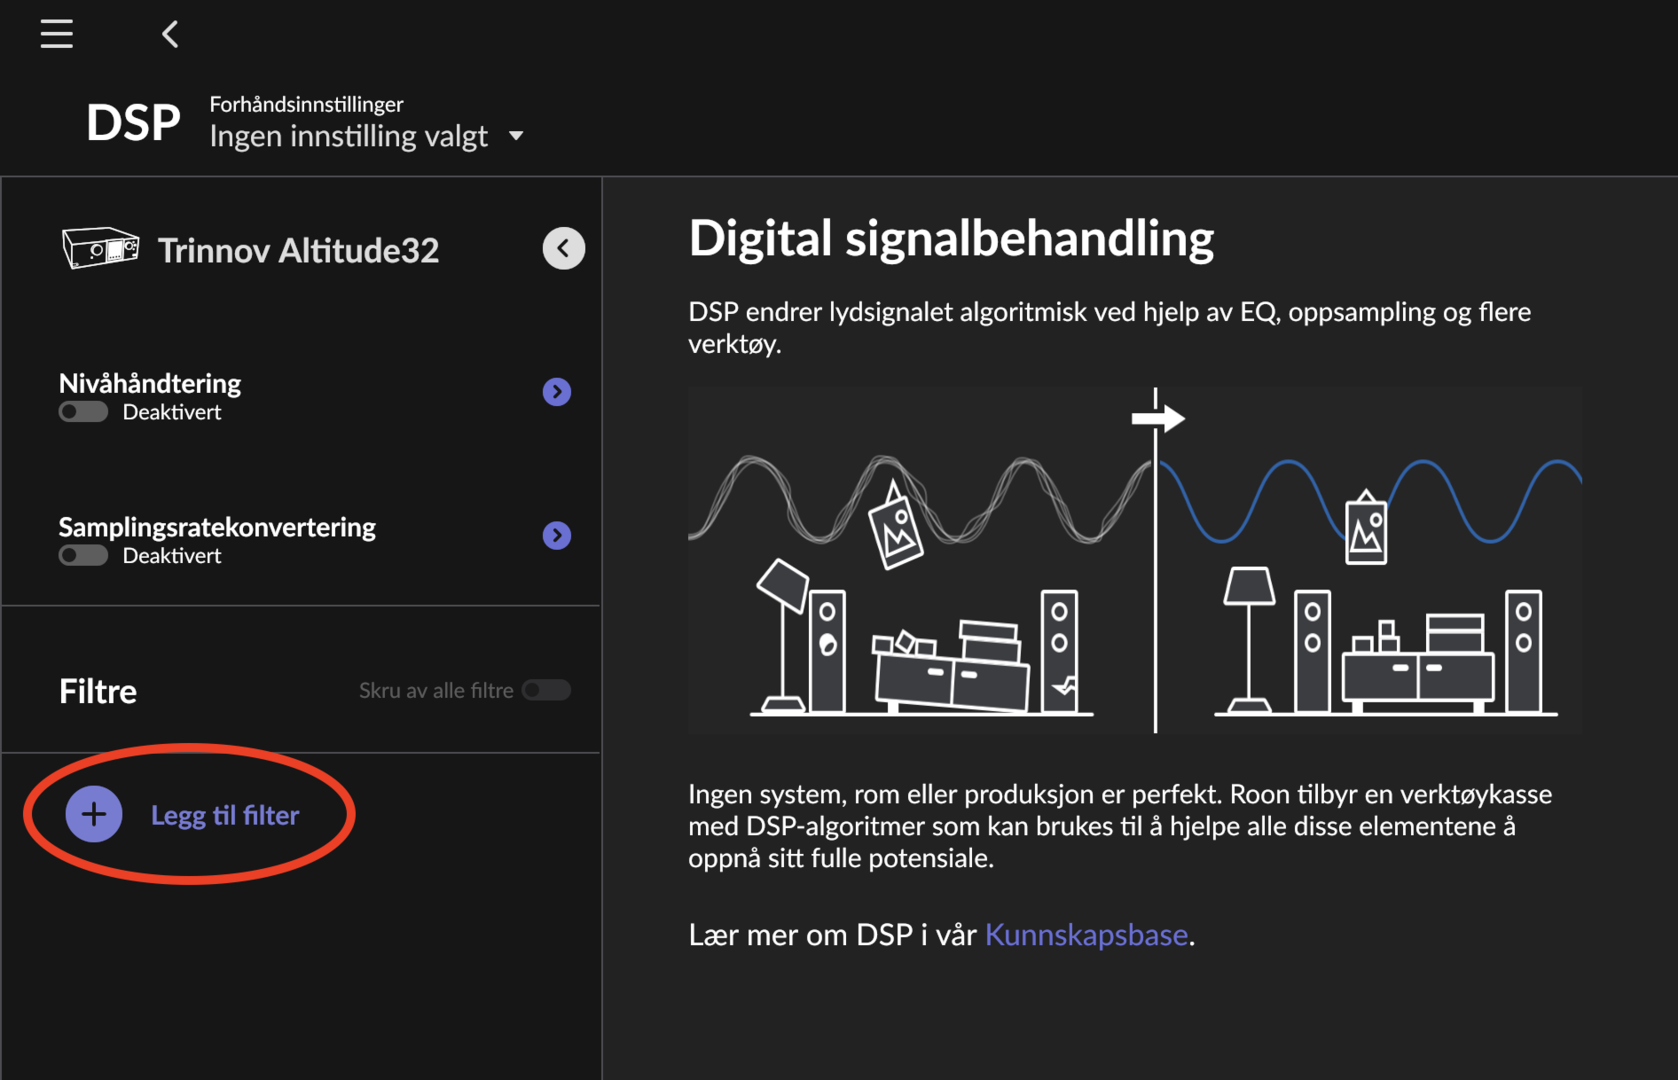
Task: Toggle the Nivåhåndtering switch
Action: tap(83, 412)
